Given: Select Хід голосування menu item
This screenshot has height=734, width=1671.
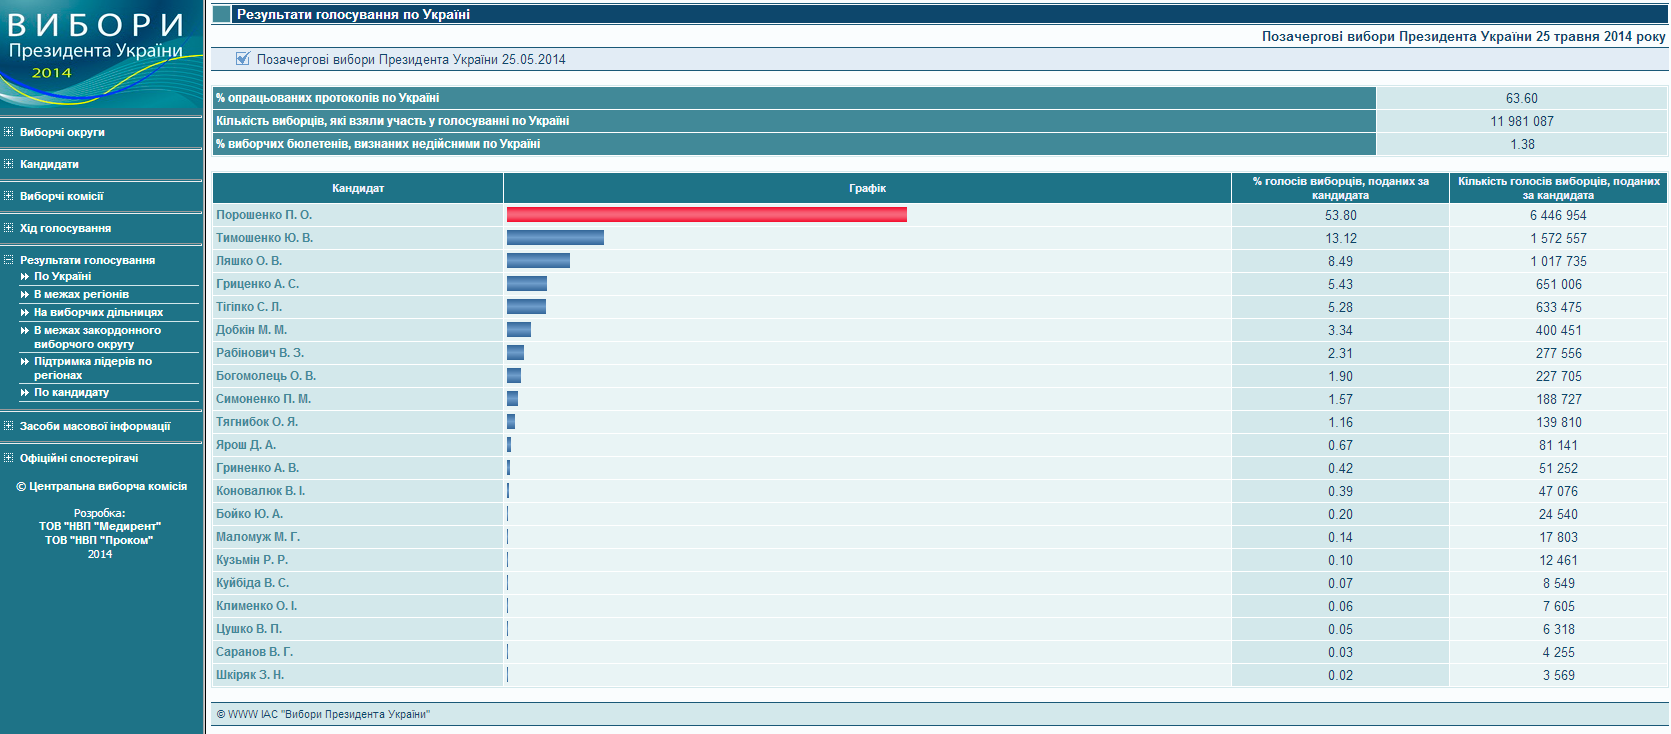Looking at the screenshot, I should pyautogui.click(x=65, y=228).
